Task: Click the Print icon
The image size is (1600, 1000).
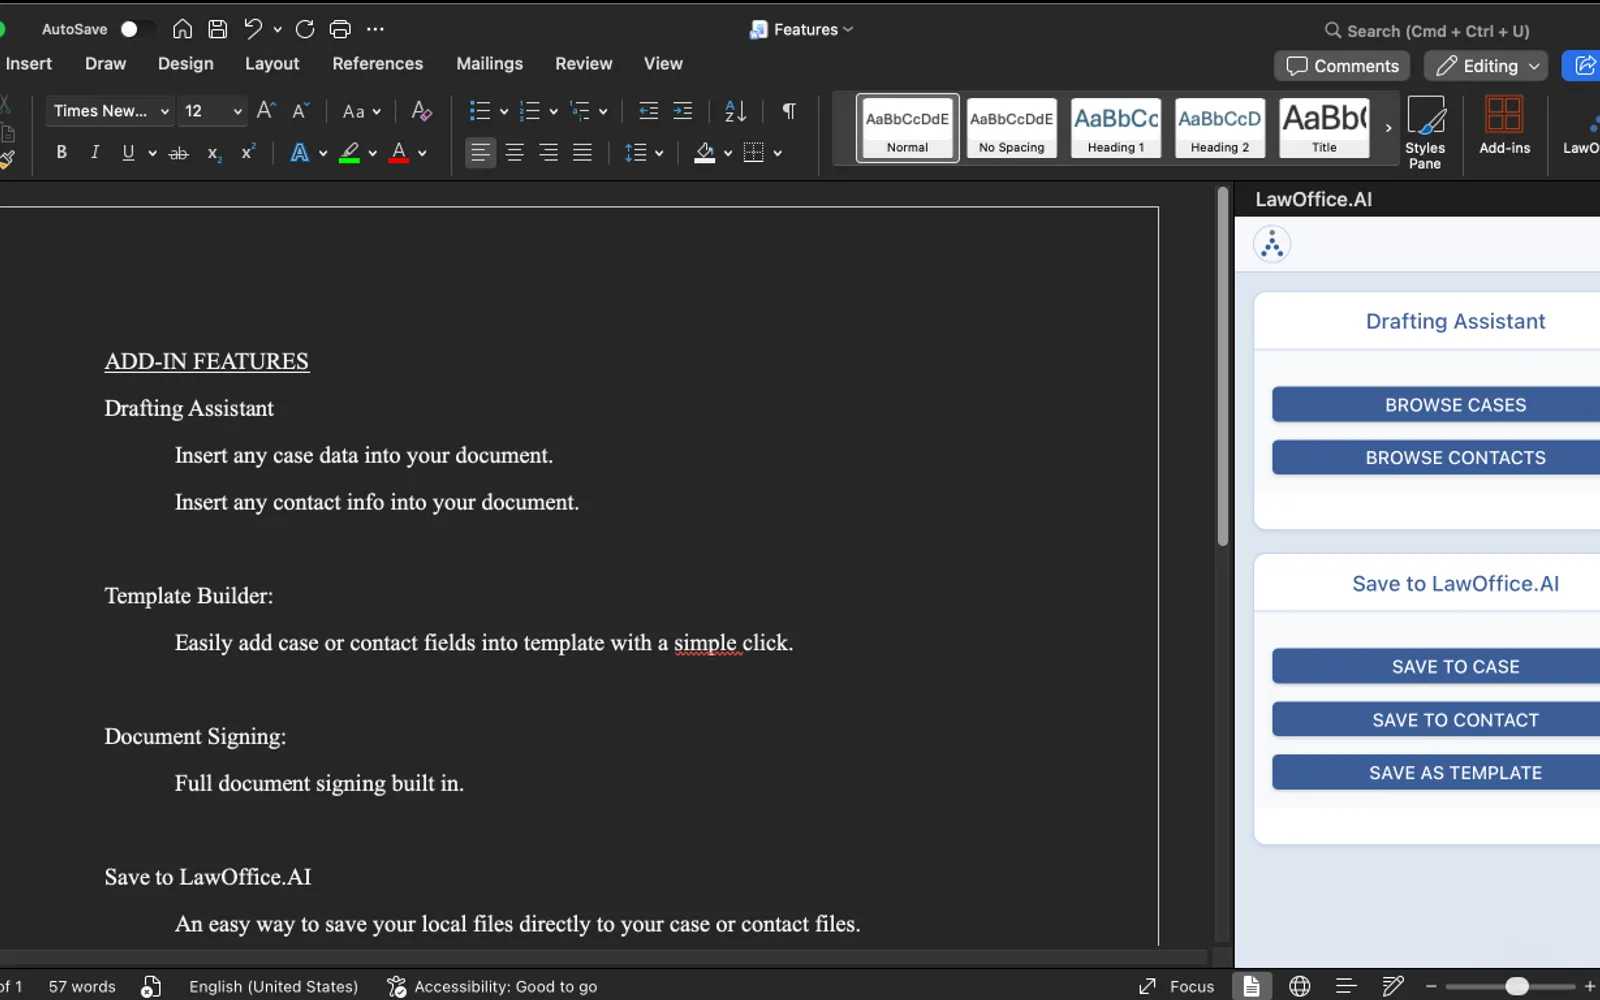Action: (340, 29)
